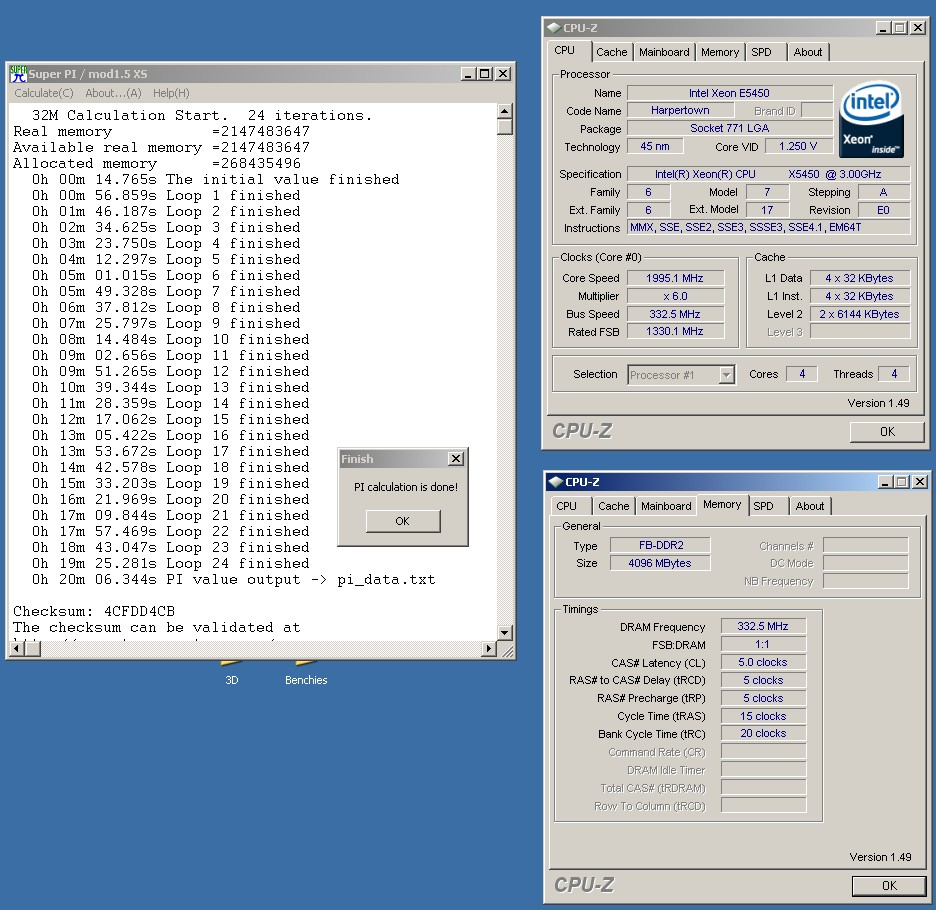Select Cache tab in lower CPU-Z window

pyautogui.click(x=614, y=506)
